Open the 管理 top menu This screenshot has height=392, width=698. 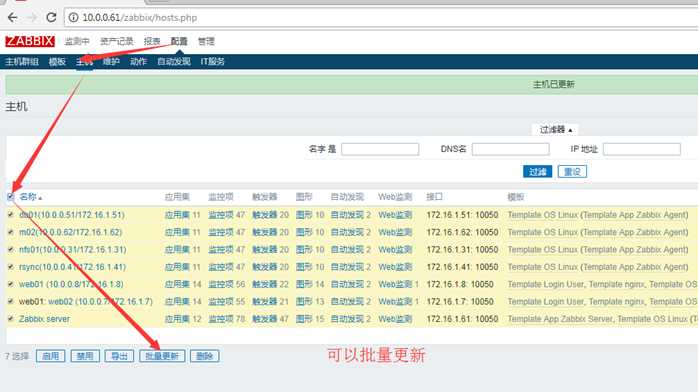tap(206, 41)
